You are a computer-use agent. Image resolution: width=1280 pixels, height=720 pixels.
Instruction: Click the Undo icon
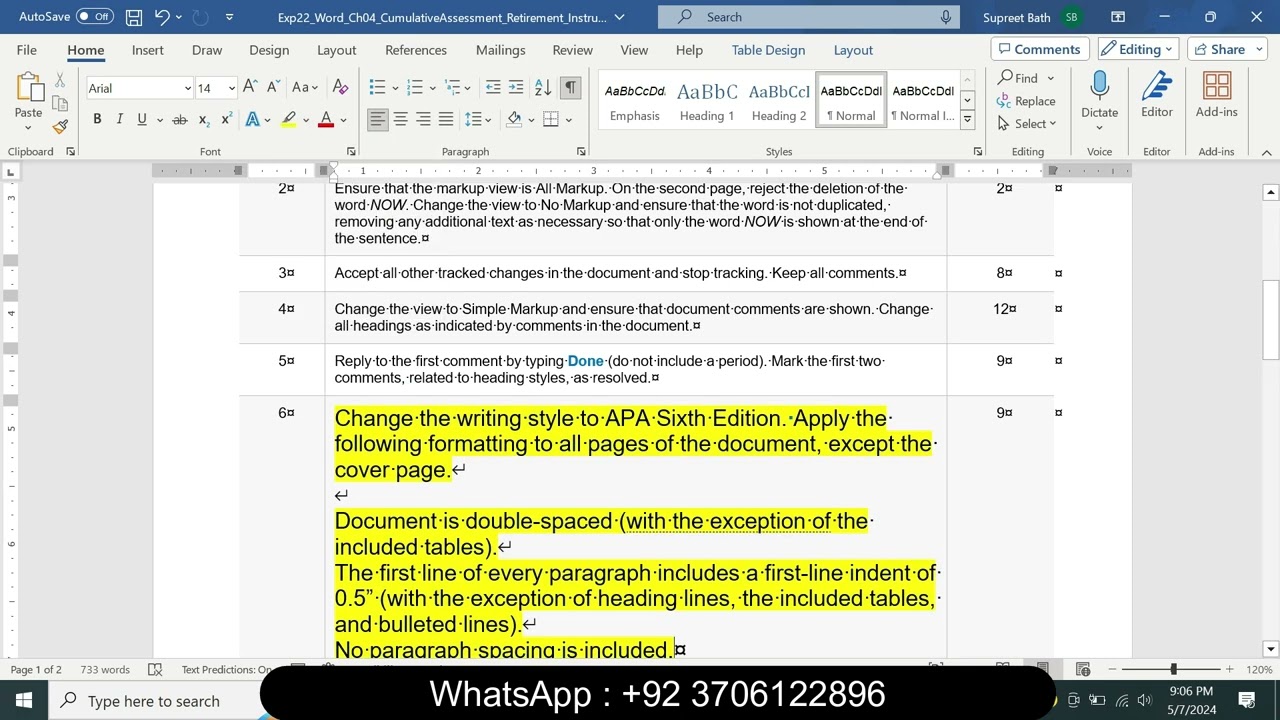click(x=162, y=17)
